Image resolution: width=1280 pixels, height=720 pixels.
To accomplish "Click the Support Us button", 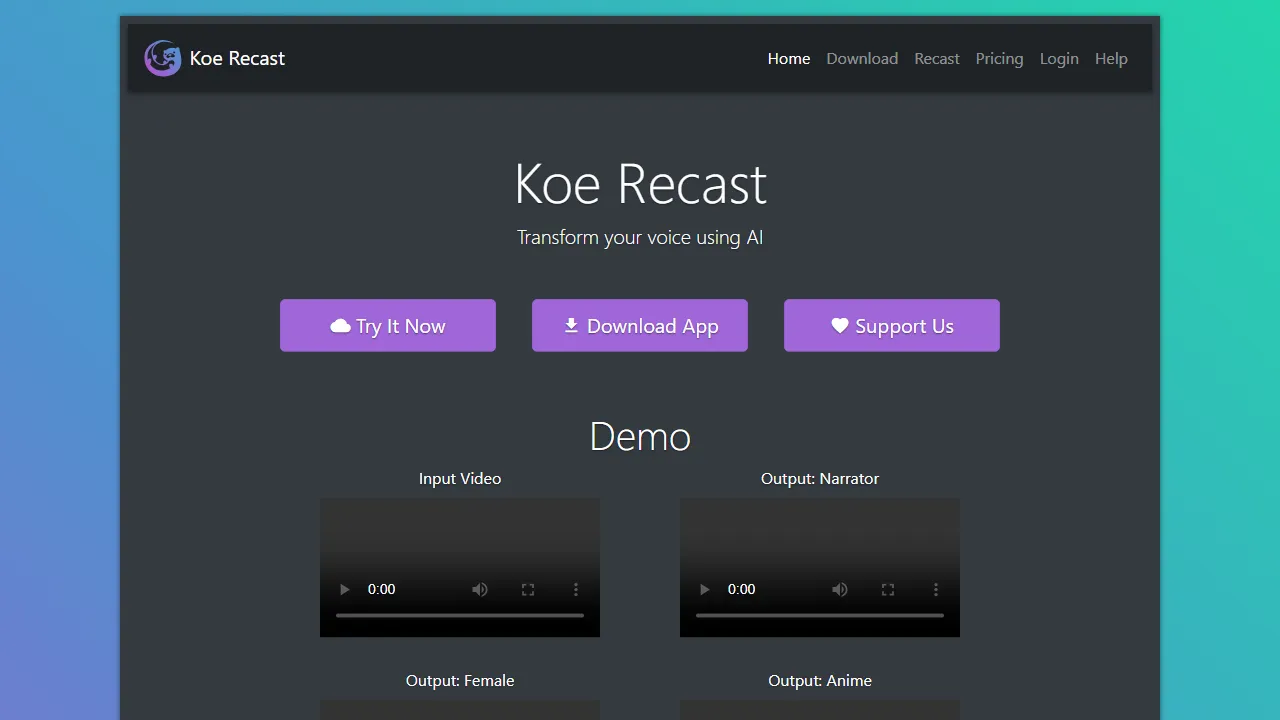I will [892, 325].
